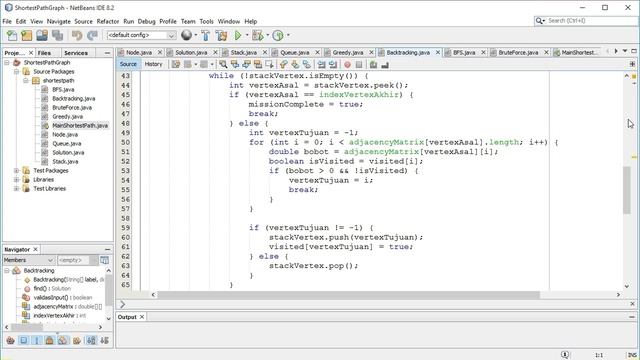Click Next Bookmark editor icon
Screen dimensions: 640x360
coord(295,64)
